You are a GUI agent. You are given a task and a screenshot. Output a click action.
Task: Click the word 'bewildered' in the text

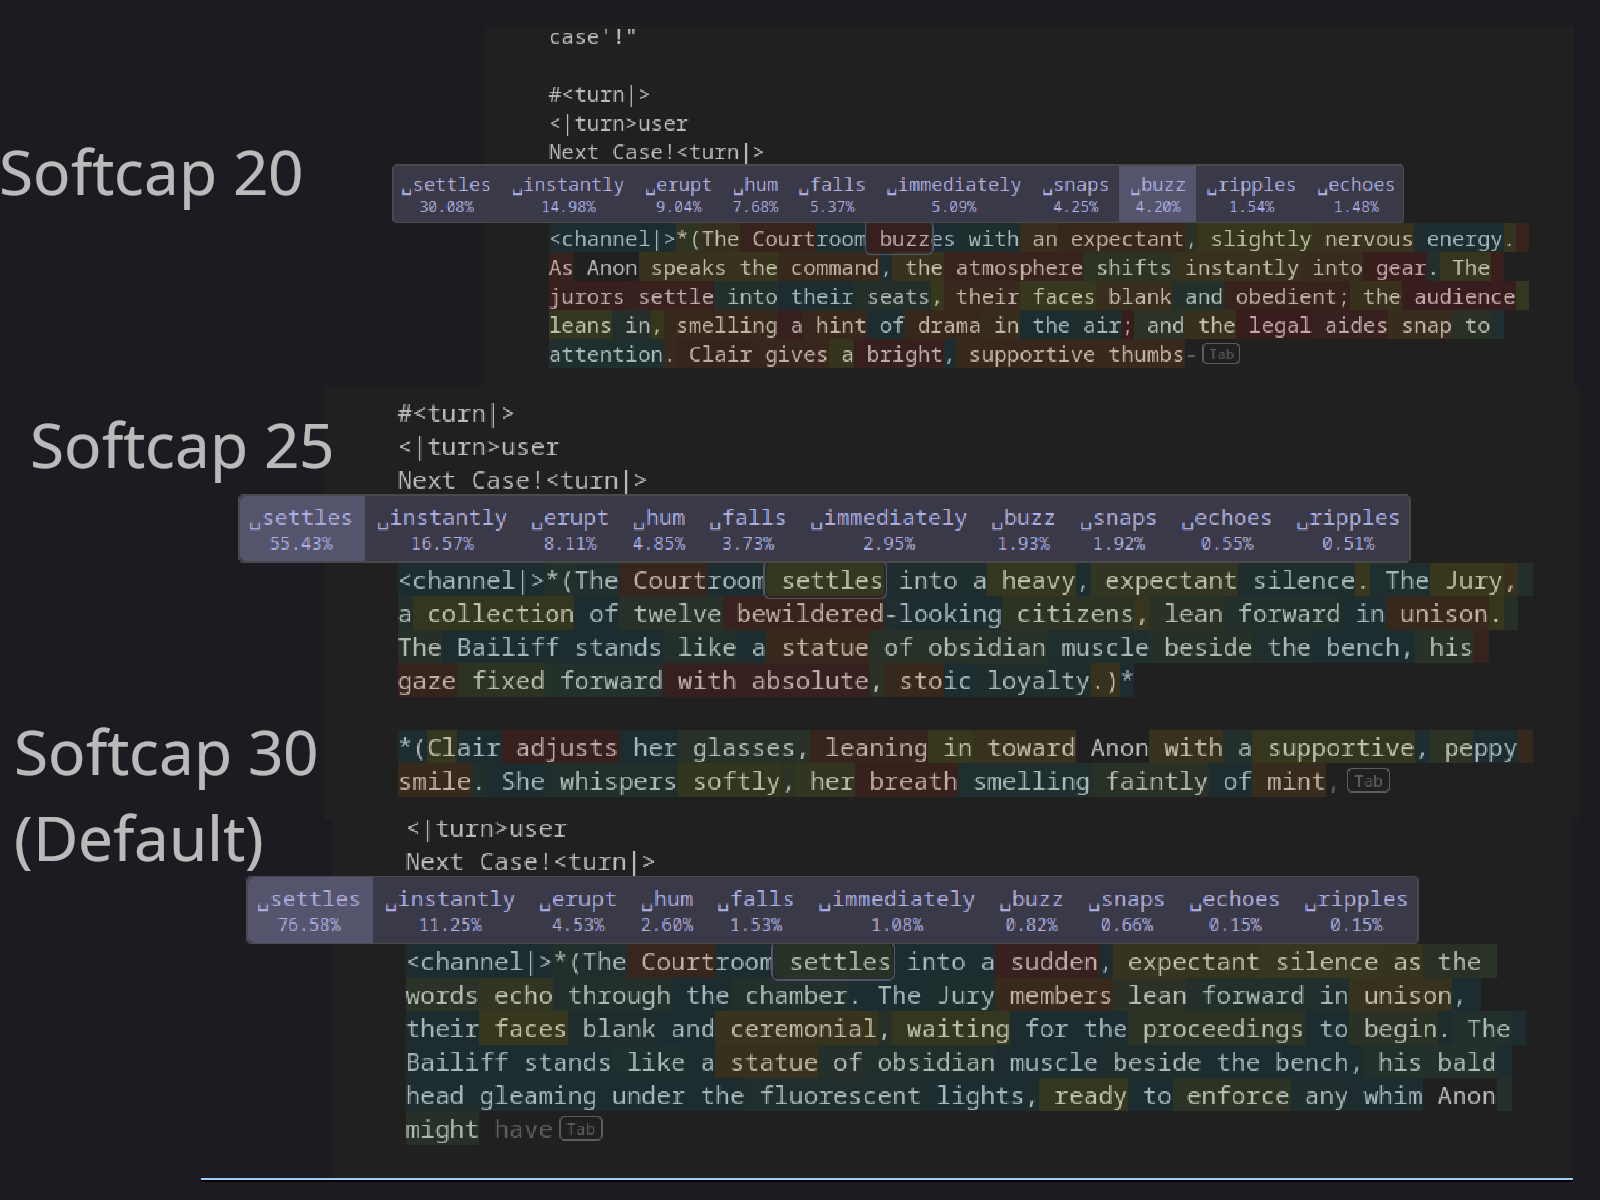810,614
